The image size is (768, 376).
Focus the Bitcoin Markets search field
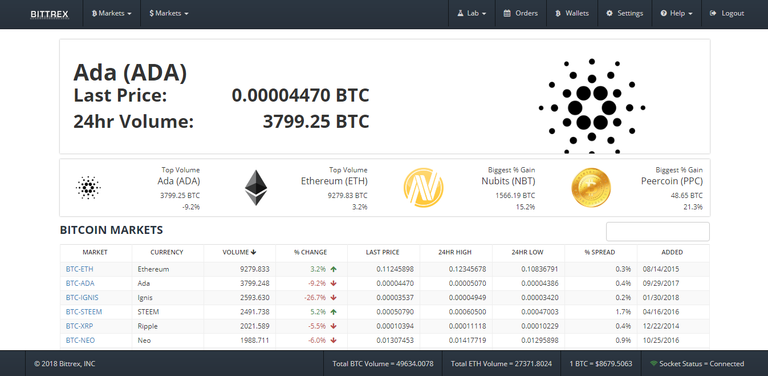coord(658,232)
